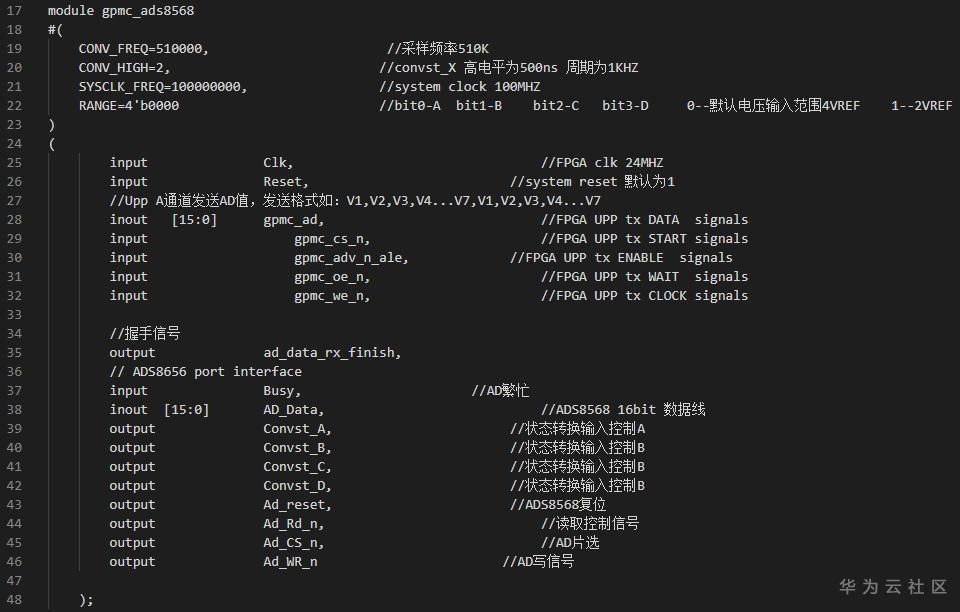Image resolution: width=960 pixels, height=612 pixels.
Task: Click the gpmc_we_n signal name
Action: 331,296
